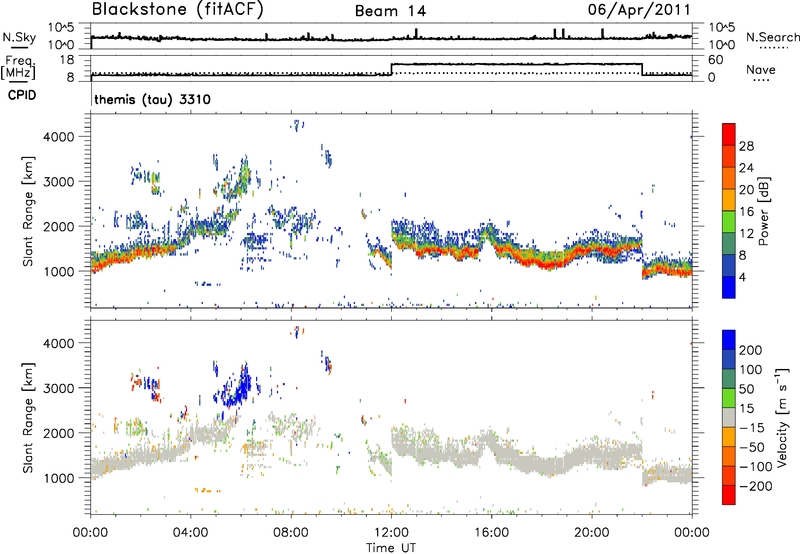Click the "1000" tick of the power panel
Viewport: 800px width, 554px height.
click(58, 271)
